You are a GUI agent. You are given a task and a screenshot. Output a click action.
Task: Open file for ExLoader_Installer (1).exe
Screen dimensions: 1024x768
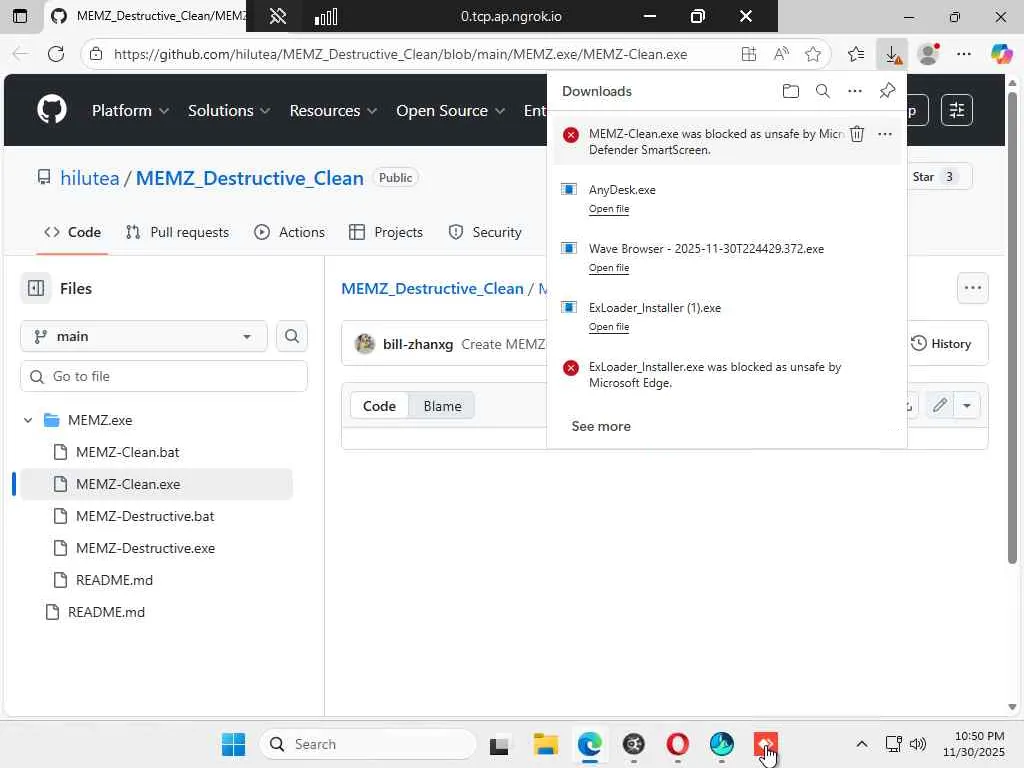pyautogui.click(x=609, y=327)
